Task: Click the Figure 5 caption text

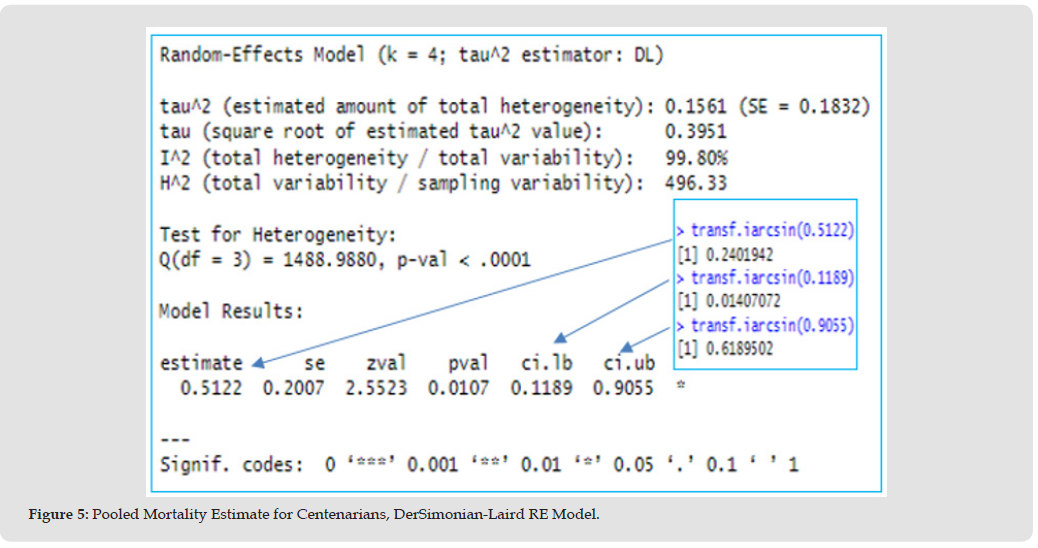Action: click(314, 513)
